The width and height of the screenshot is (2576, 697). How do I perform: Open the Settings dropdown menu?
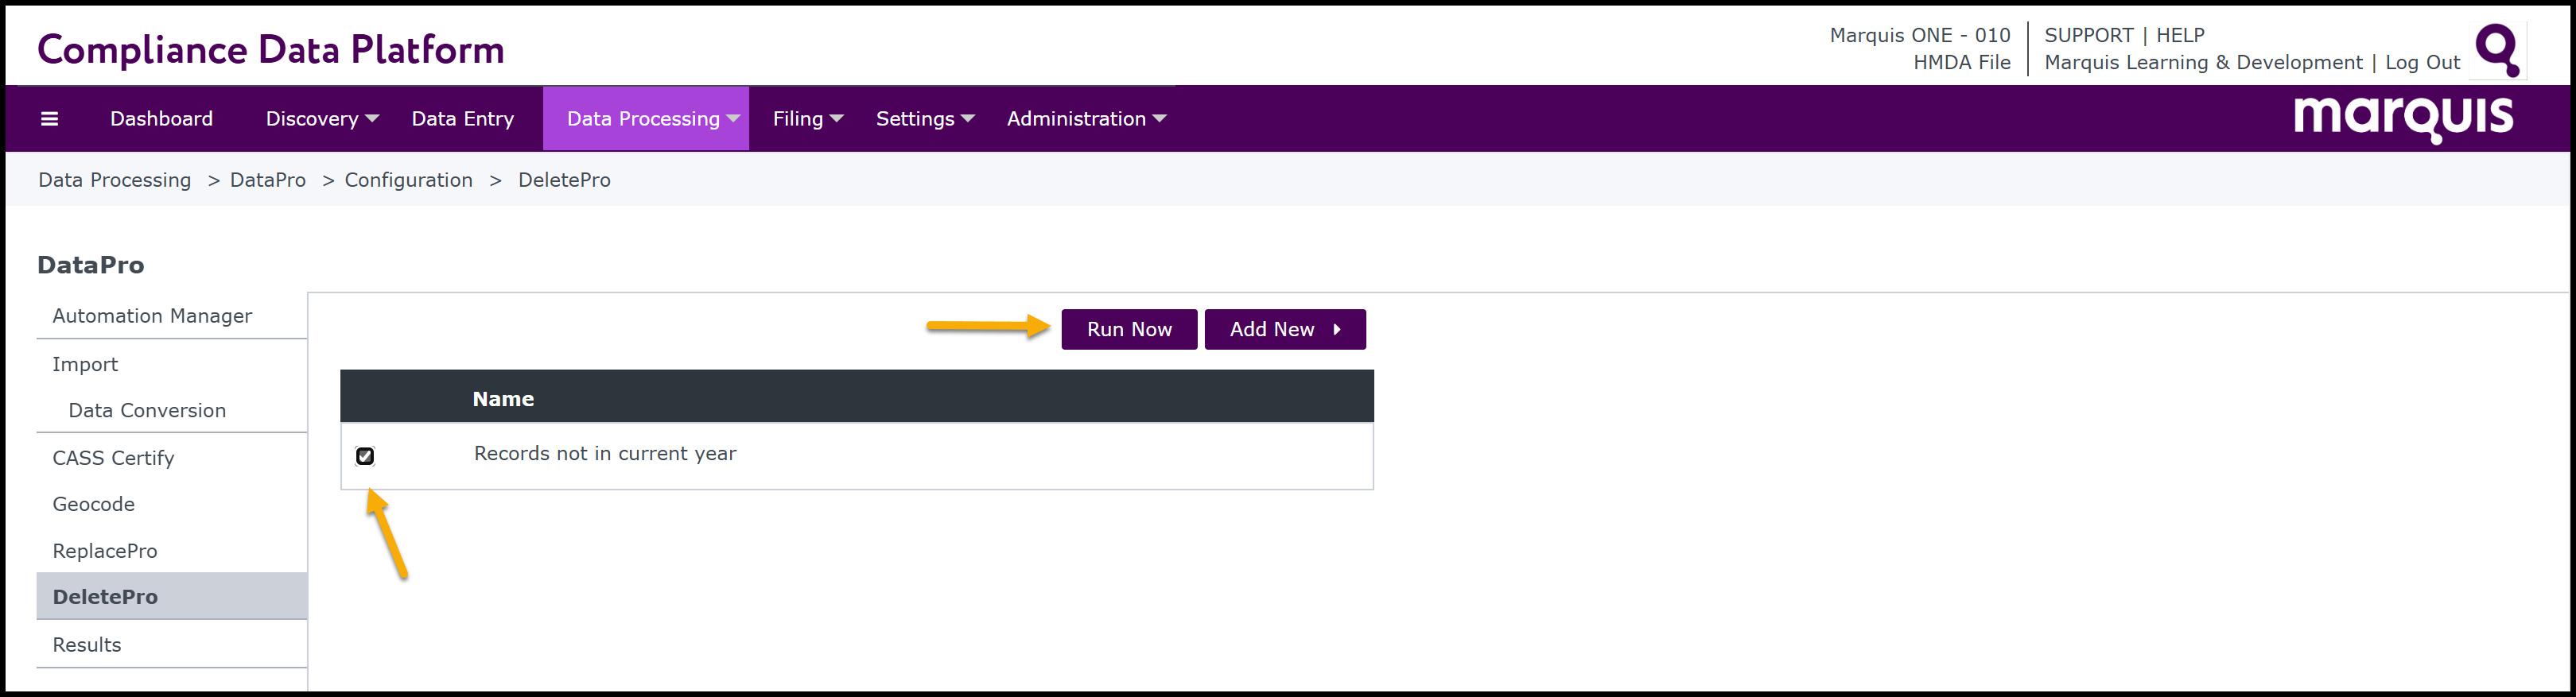[x=924, y=119]
